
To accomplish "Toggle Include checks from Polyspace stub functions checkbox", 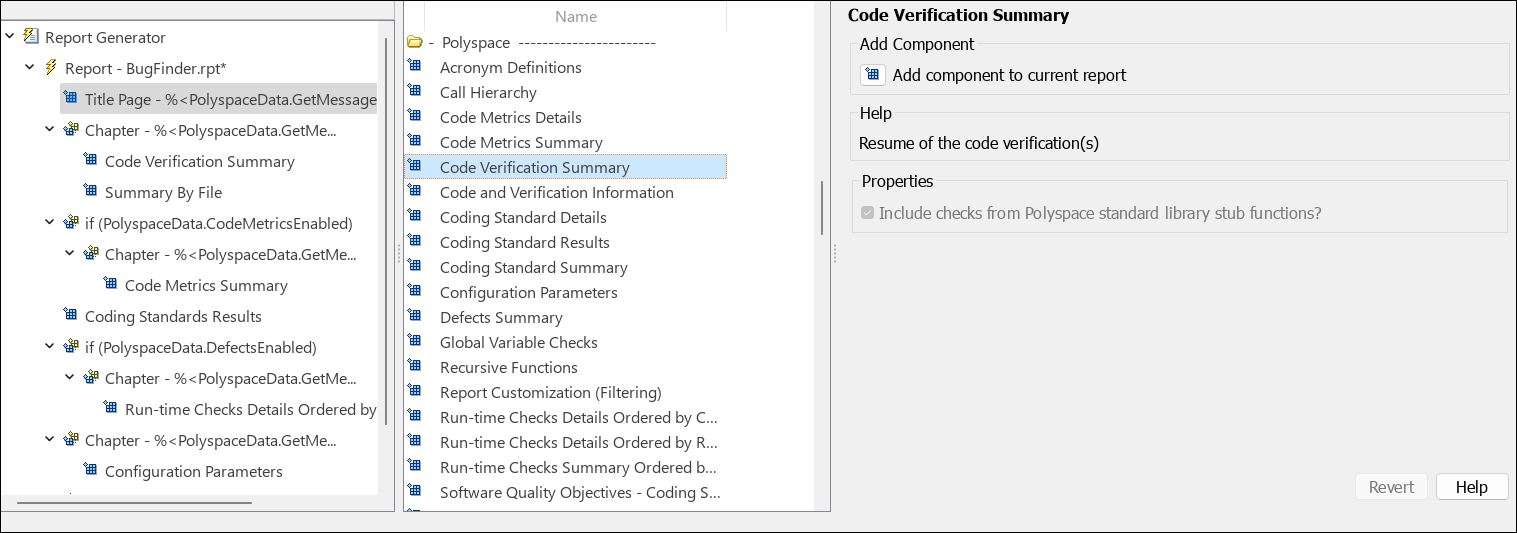I will tap(867, 213).
